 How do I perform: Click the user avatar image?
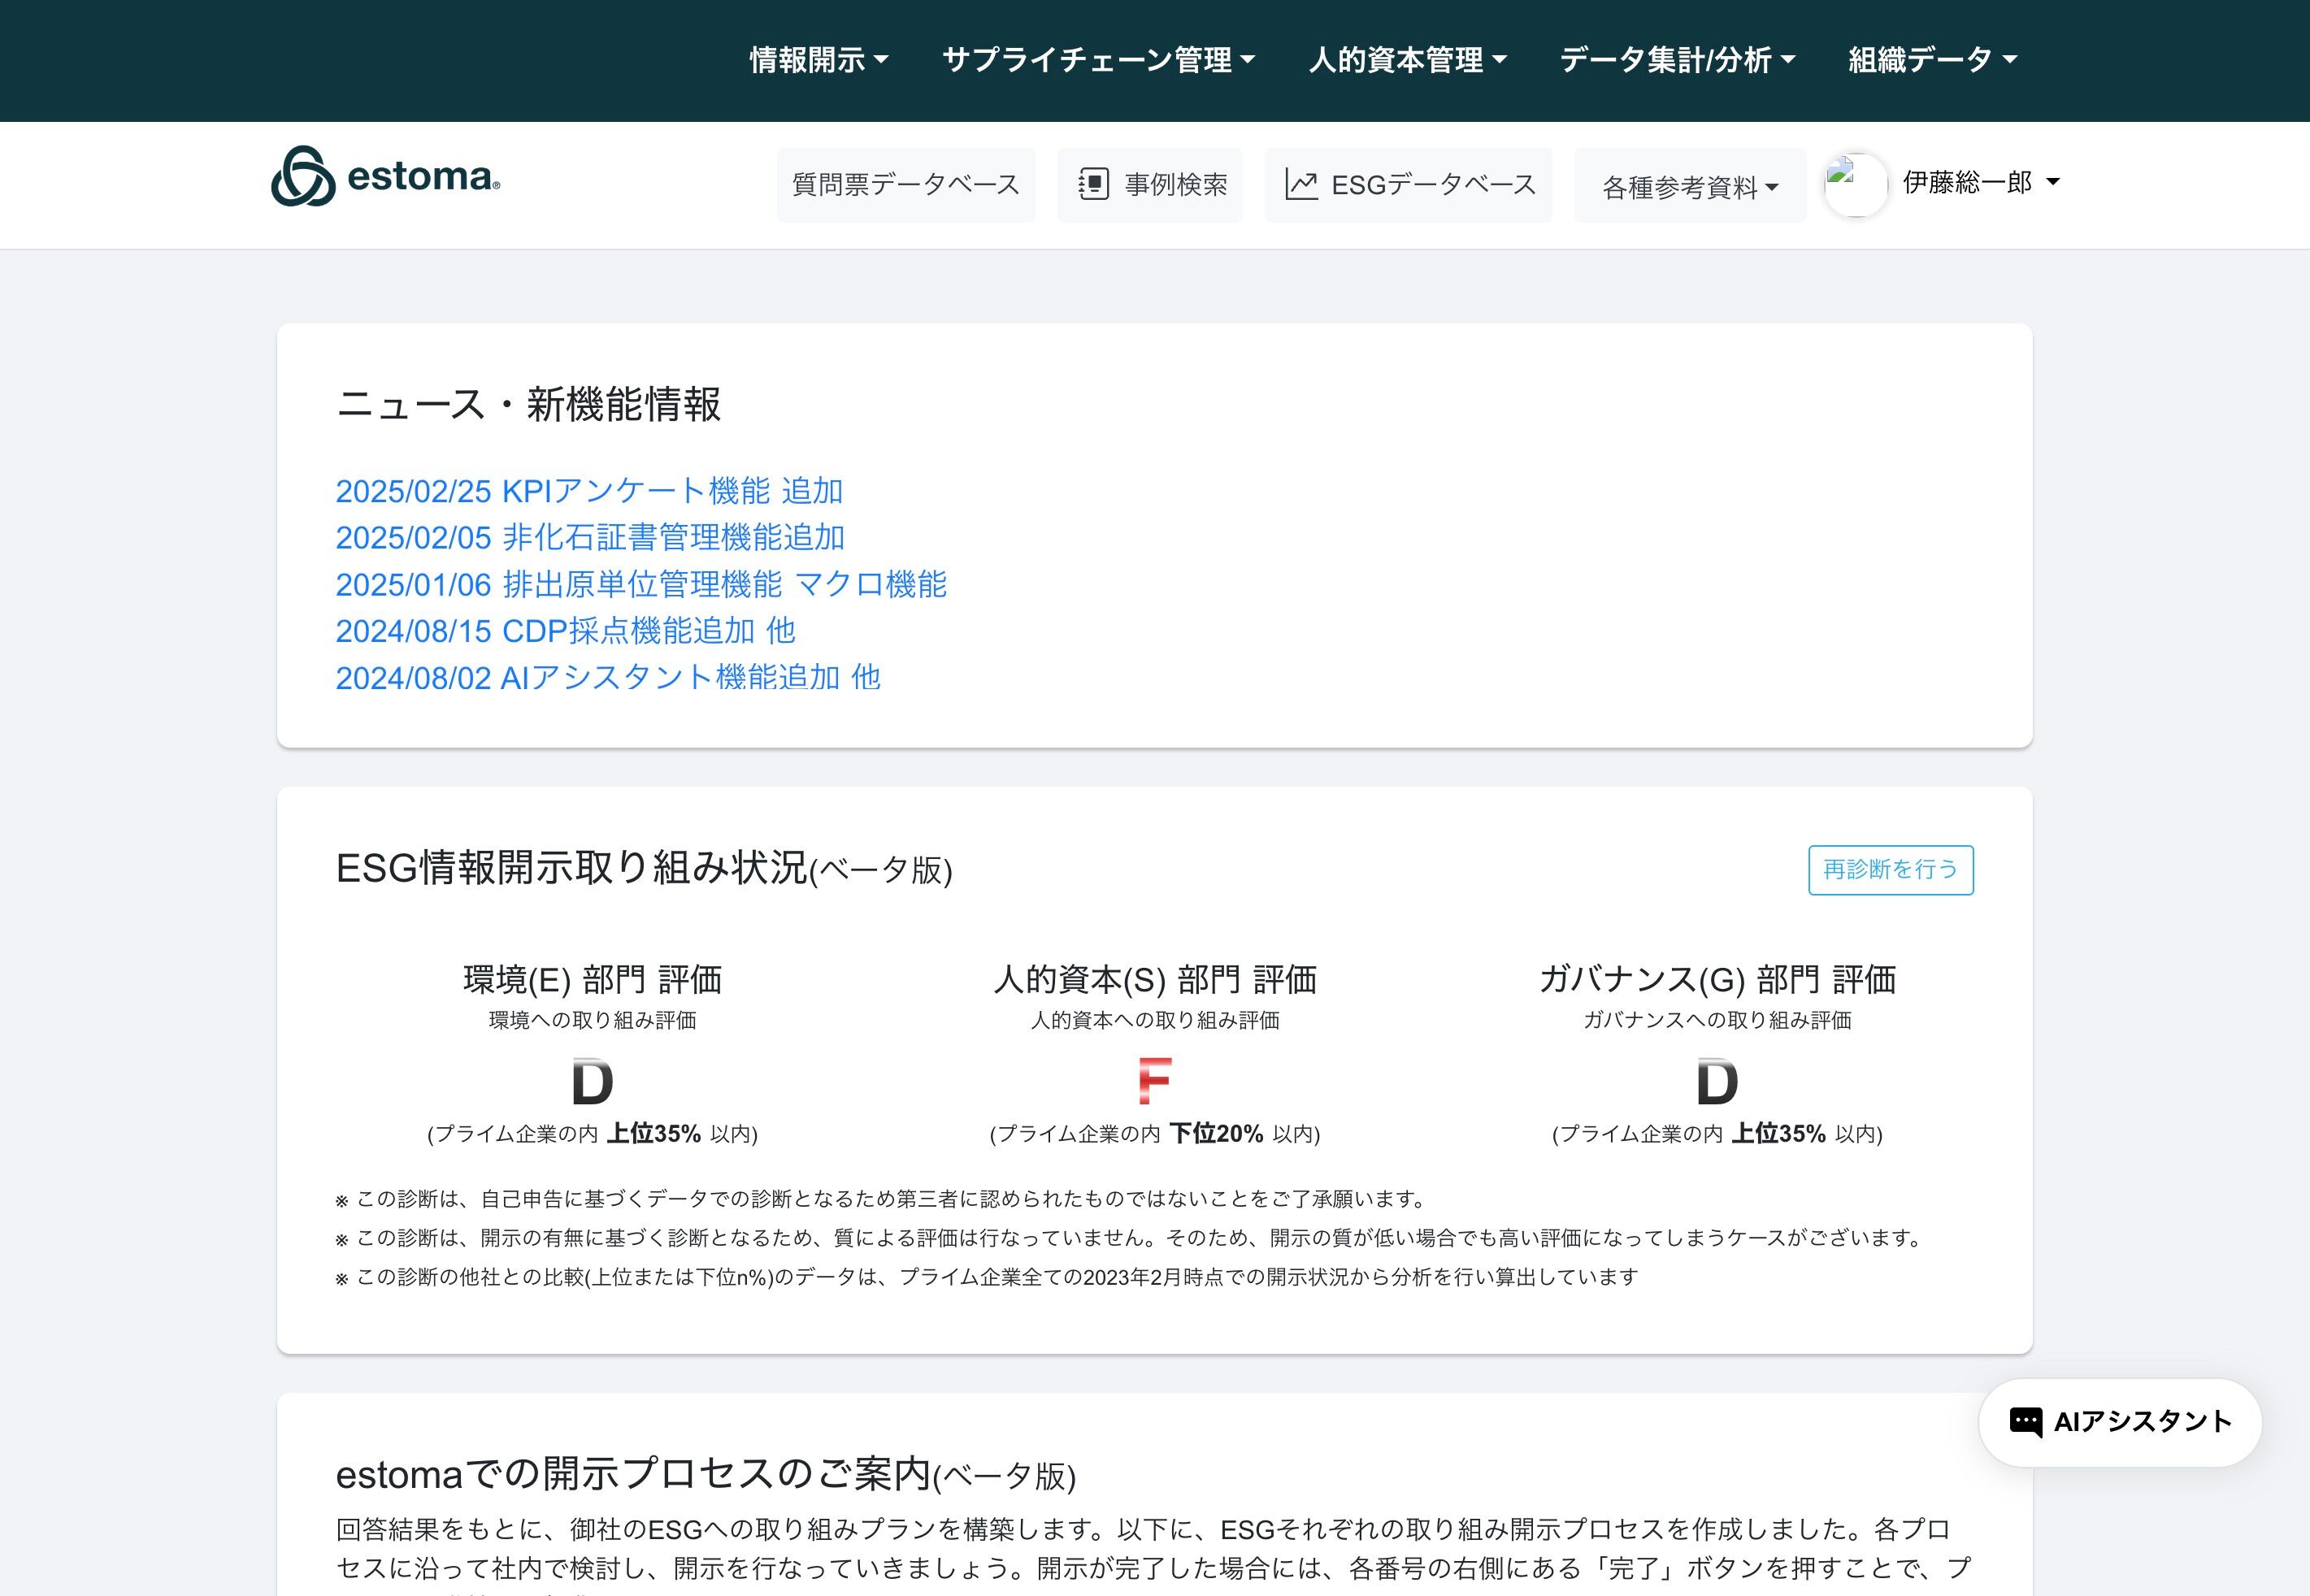pos(1855,185)
